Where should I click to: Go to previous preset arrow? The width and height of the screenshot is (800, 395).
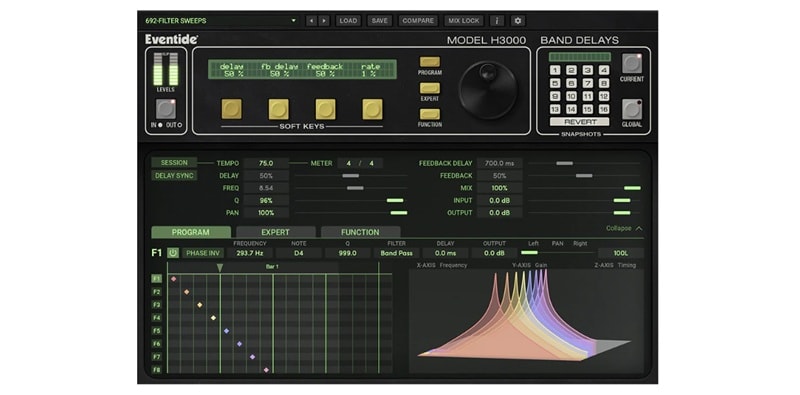tap(311, 21)
